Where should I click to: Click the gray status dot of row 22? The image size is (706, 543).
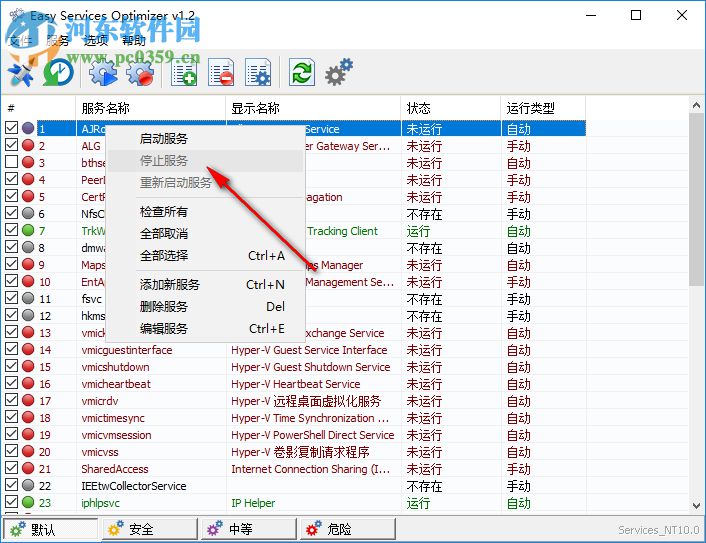click(28, 485)
